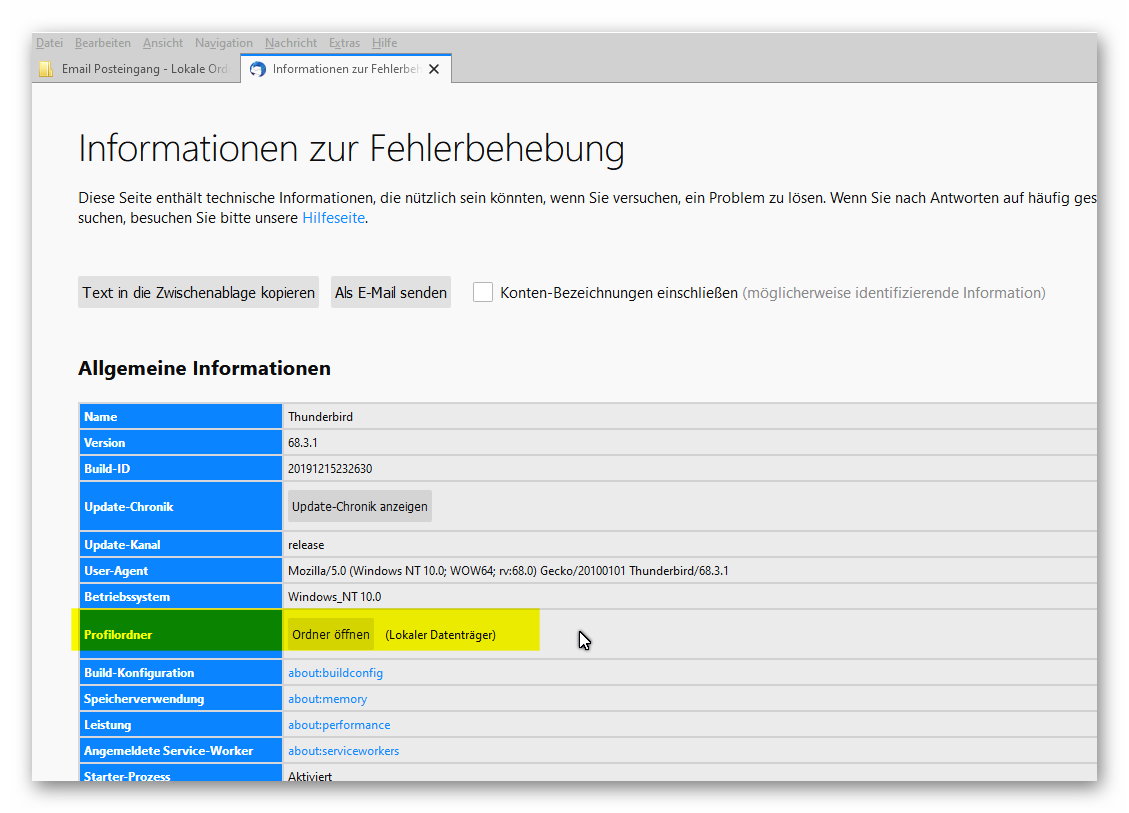Open the Datei menu
Image resolution: width=1129 pixels, height=813 pixels.
point(49,43)
